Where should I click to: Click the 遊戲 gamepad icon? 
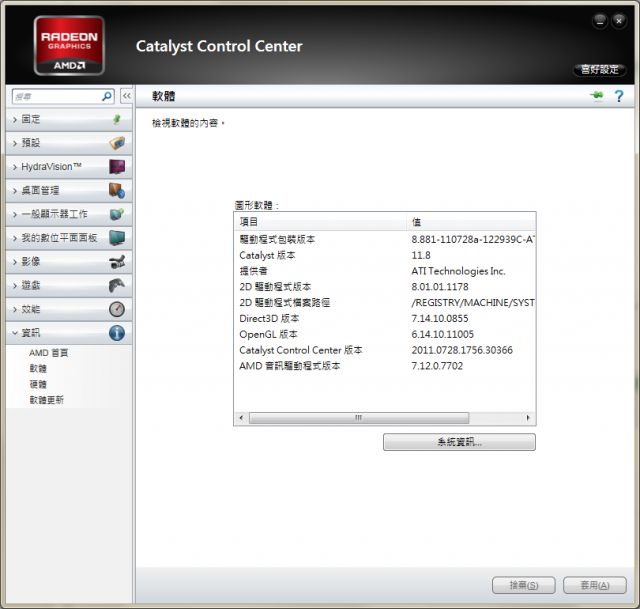[117, 285]
